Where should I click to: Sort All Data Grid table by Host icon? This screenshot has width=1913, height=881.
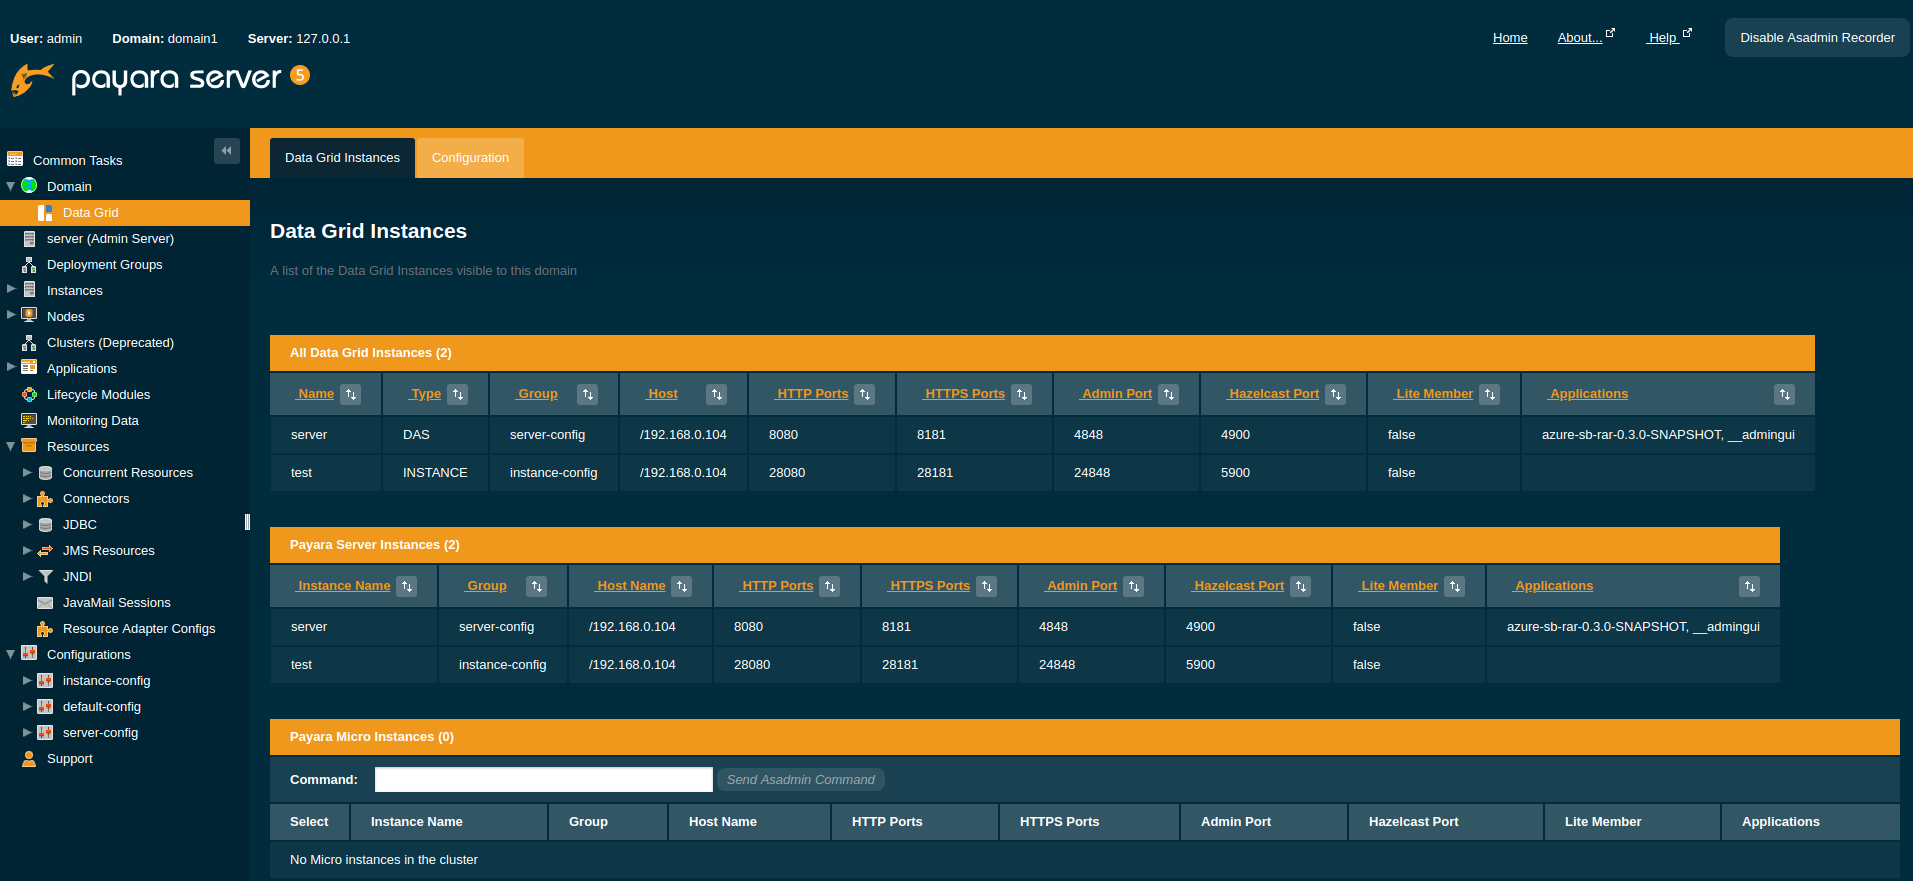[717, 394]
